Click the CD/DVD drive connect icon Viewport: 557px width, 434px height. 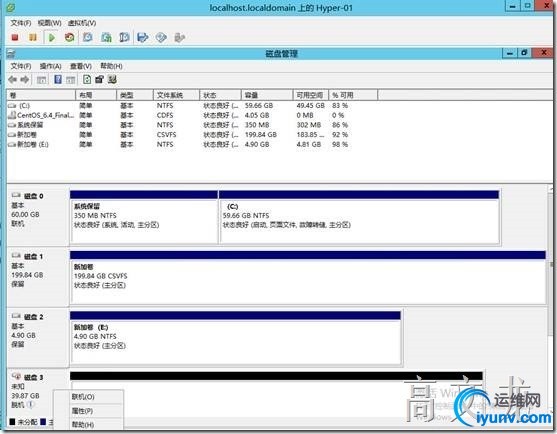click(x=161, y=37)
